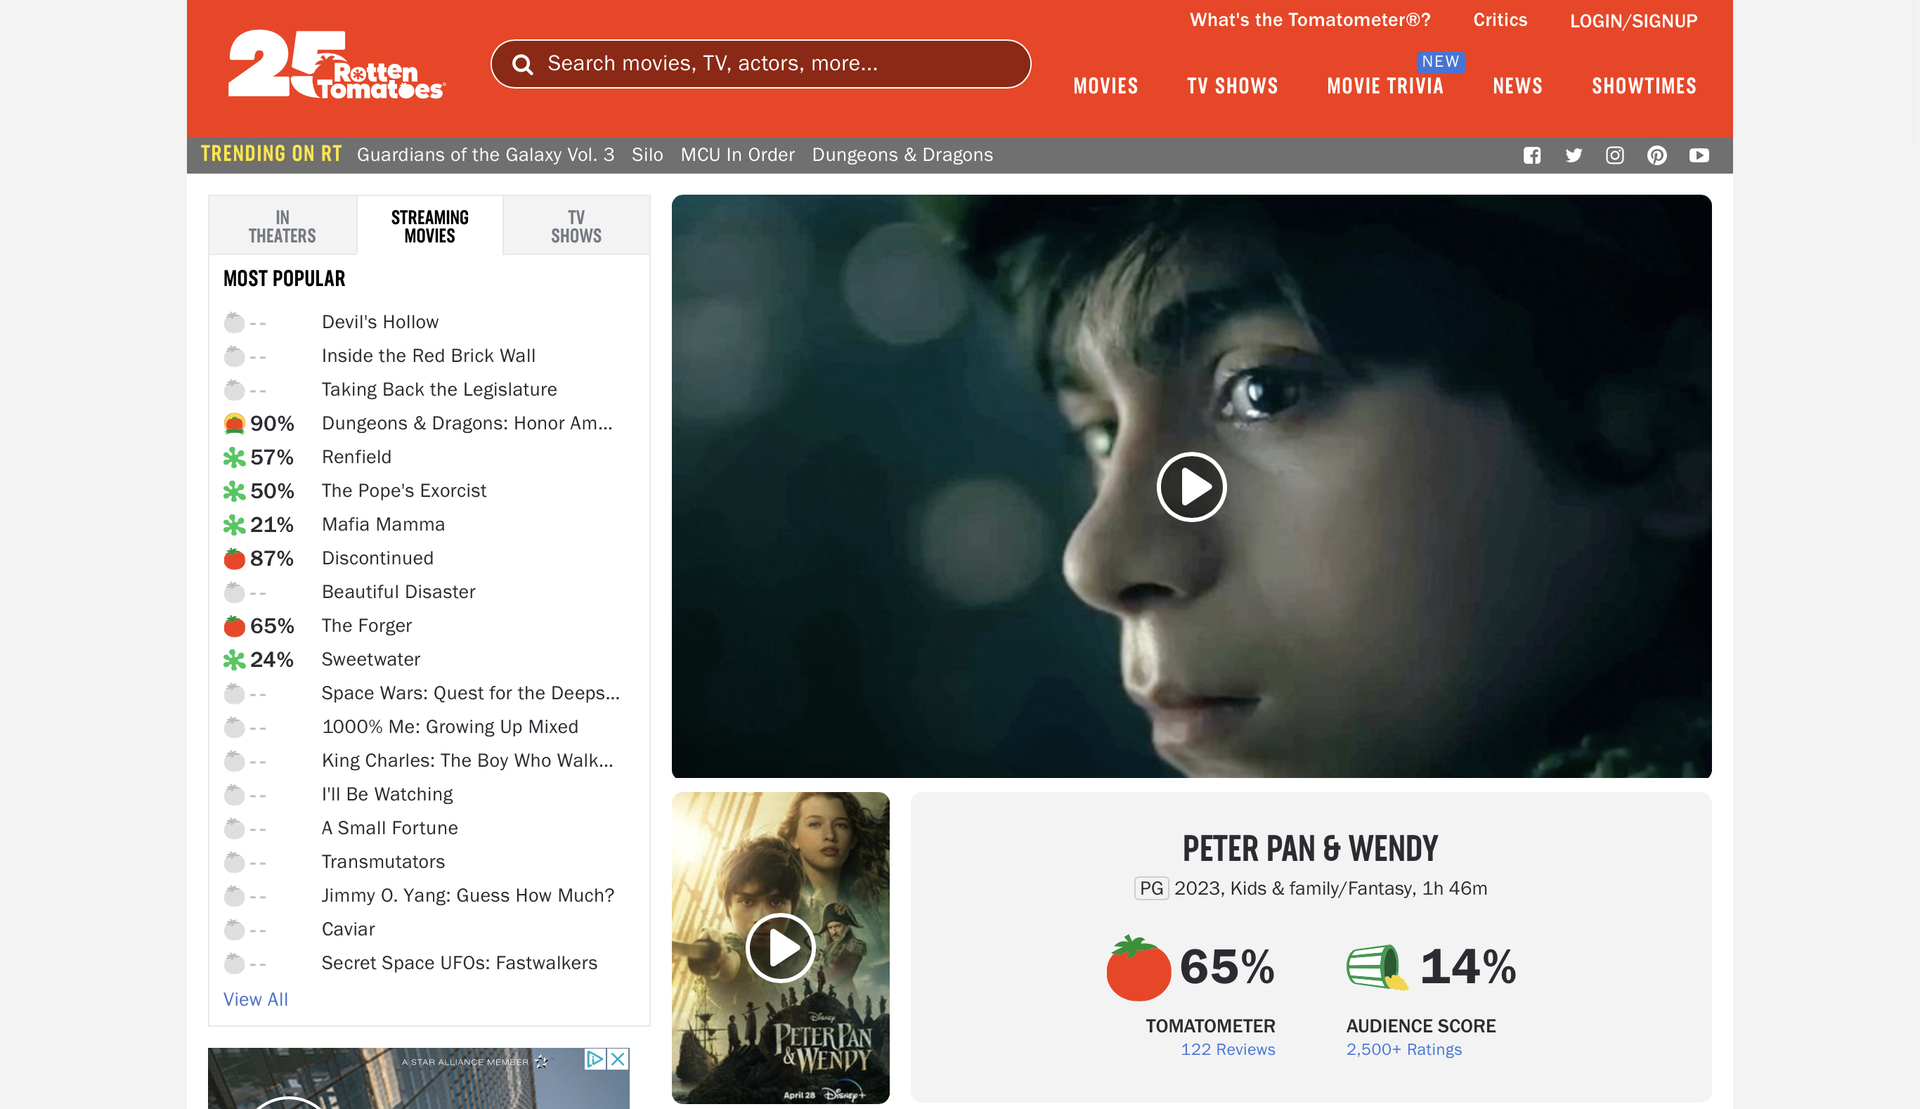Open Renfield movie page
Screen dimensions: 1920x1109
(x=356, y=457)
